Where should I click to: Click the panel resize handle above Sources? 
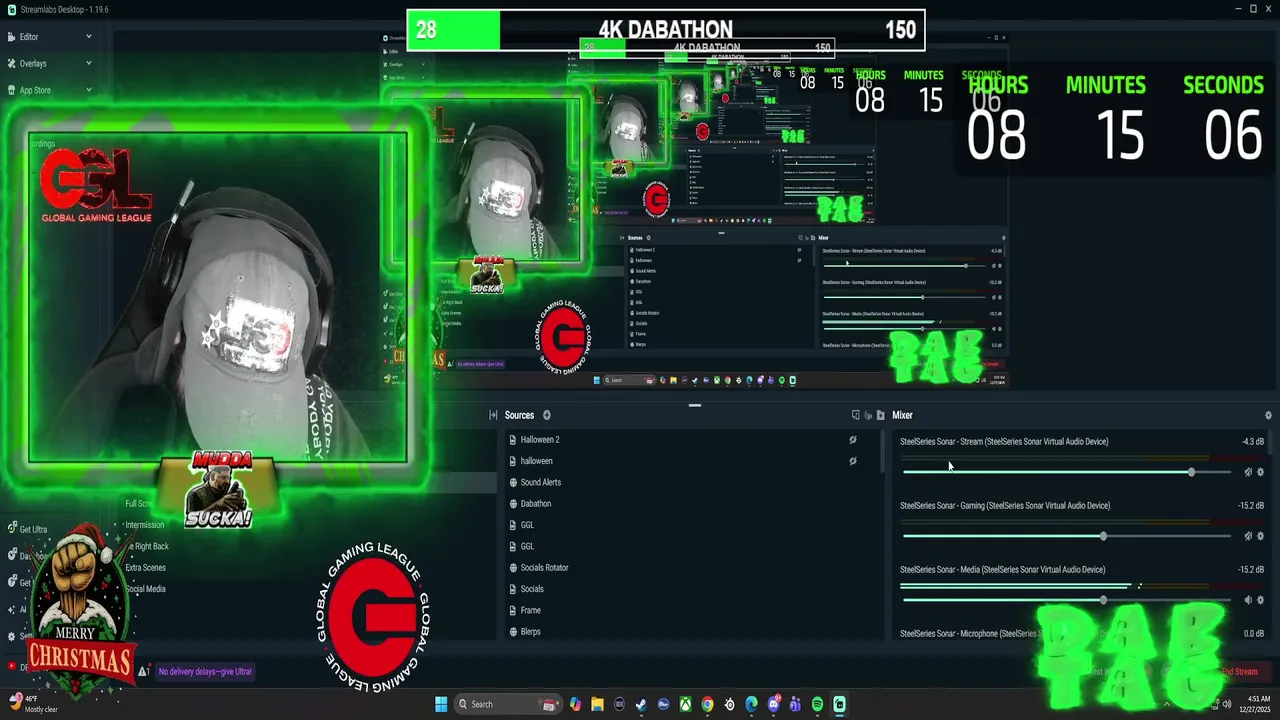(695, 405)
